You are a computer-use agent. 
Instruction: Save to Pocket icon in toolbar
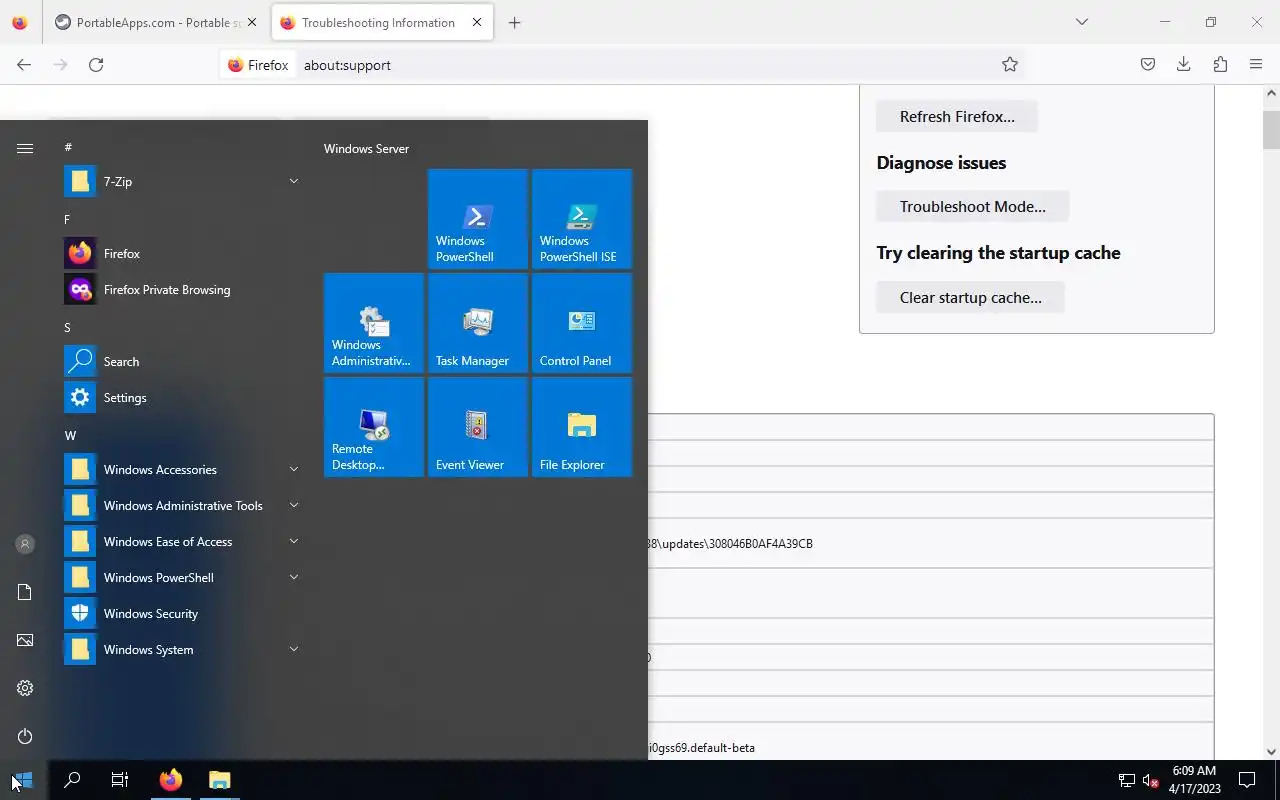point(1148,65)
